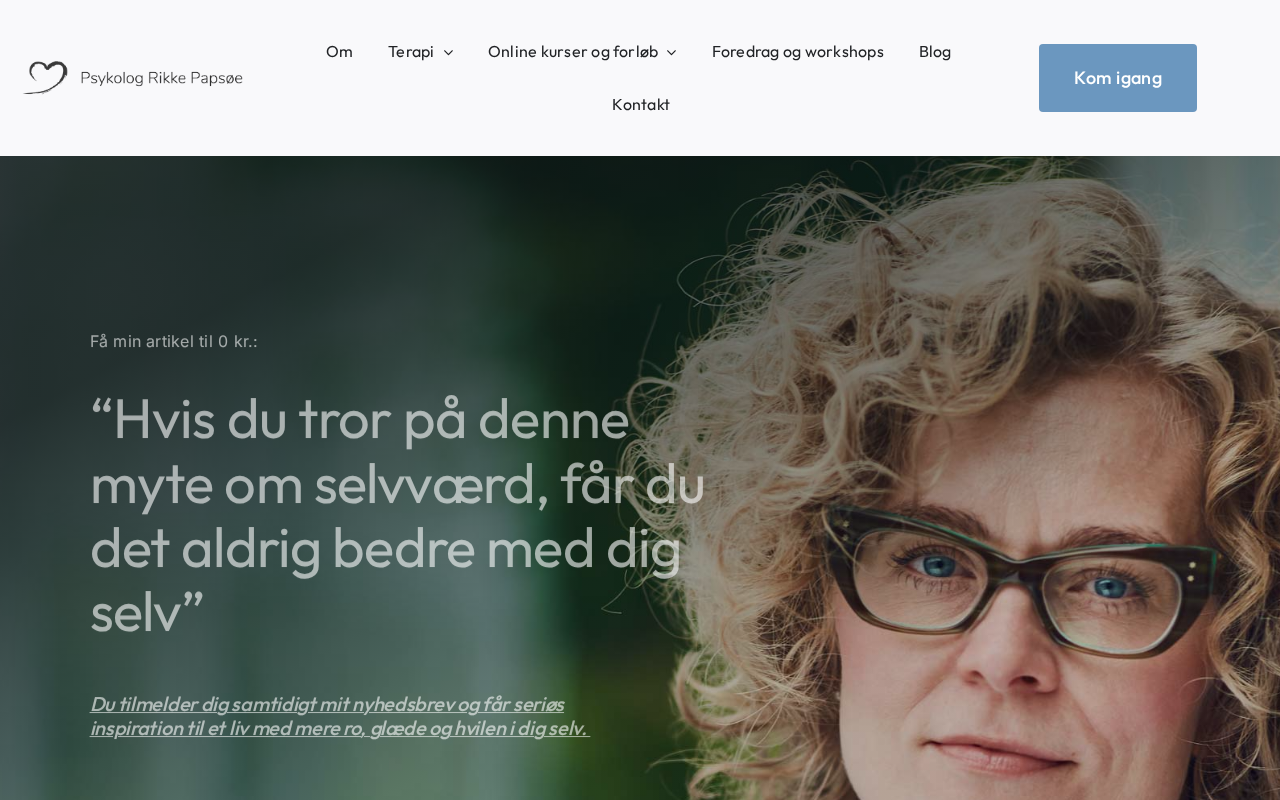Click the Få min artikel text
The image size is (1280, 800).
174,341
